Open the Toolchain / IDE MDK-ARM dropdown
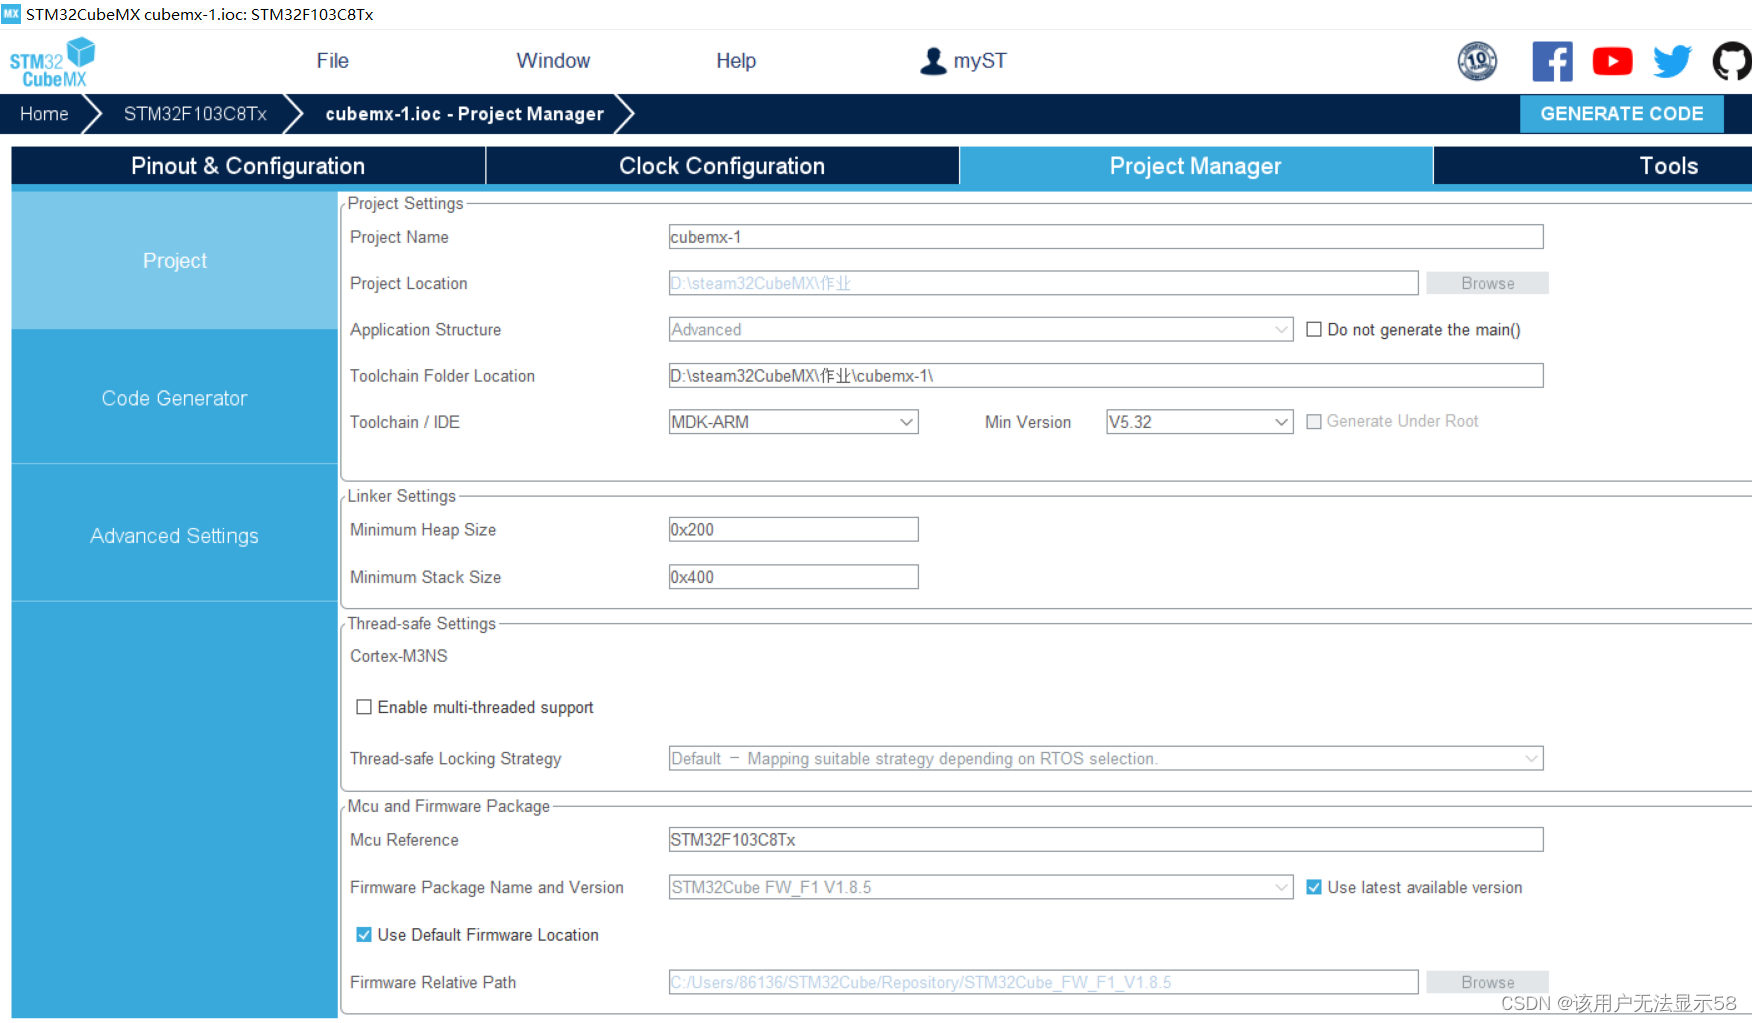The height and width of the screenshot is (1023, 1752). pyautogui.click(x=793, y=422)
